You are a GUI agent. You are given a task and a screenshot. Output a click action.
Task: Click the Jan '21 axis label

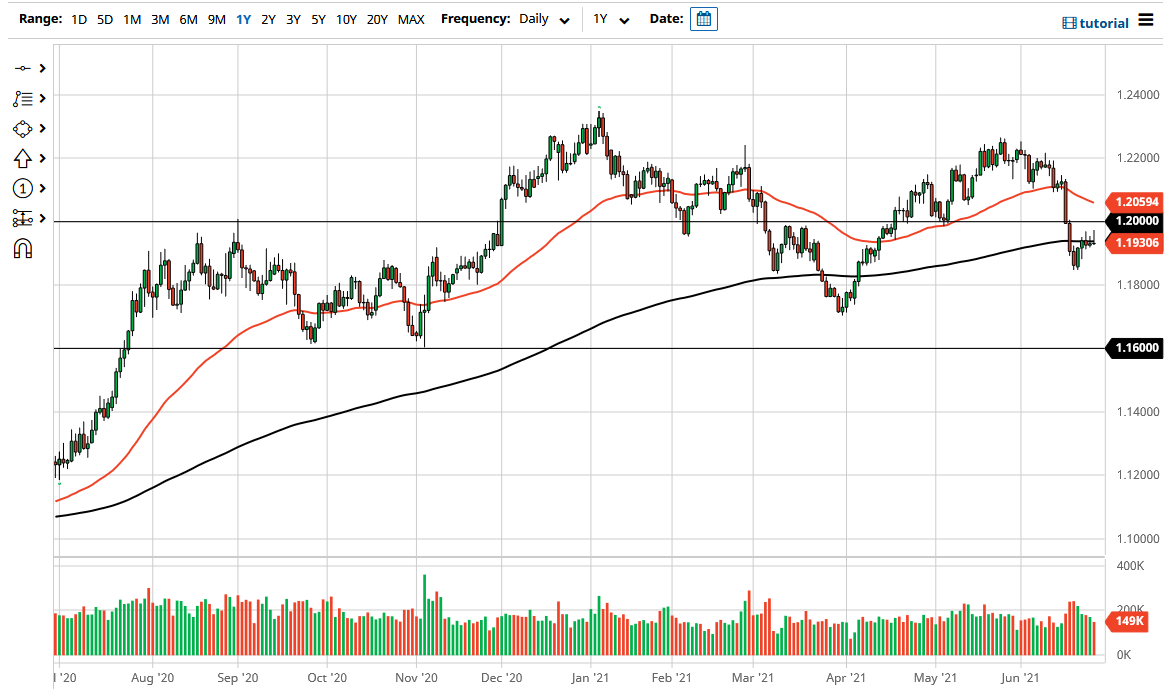(590, 678)
